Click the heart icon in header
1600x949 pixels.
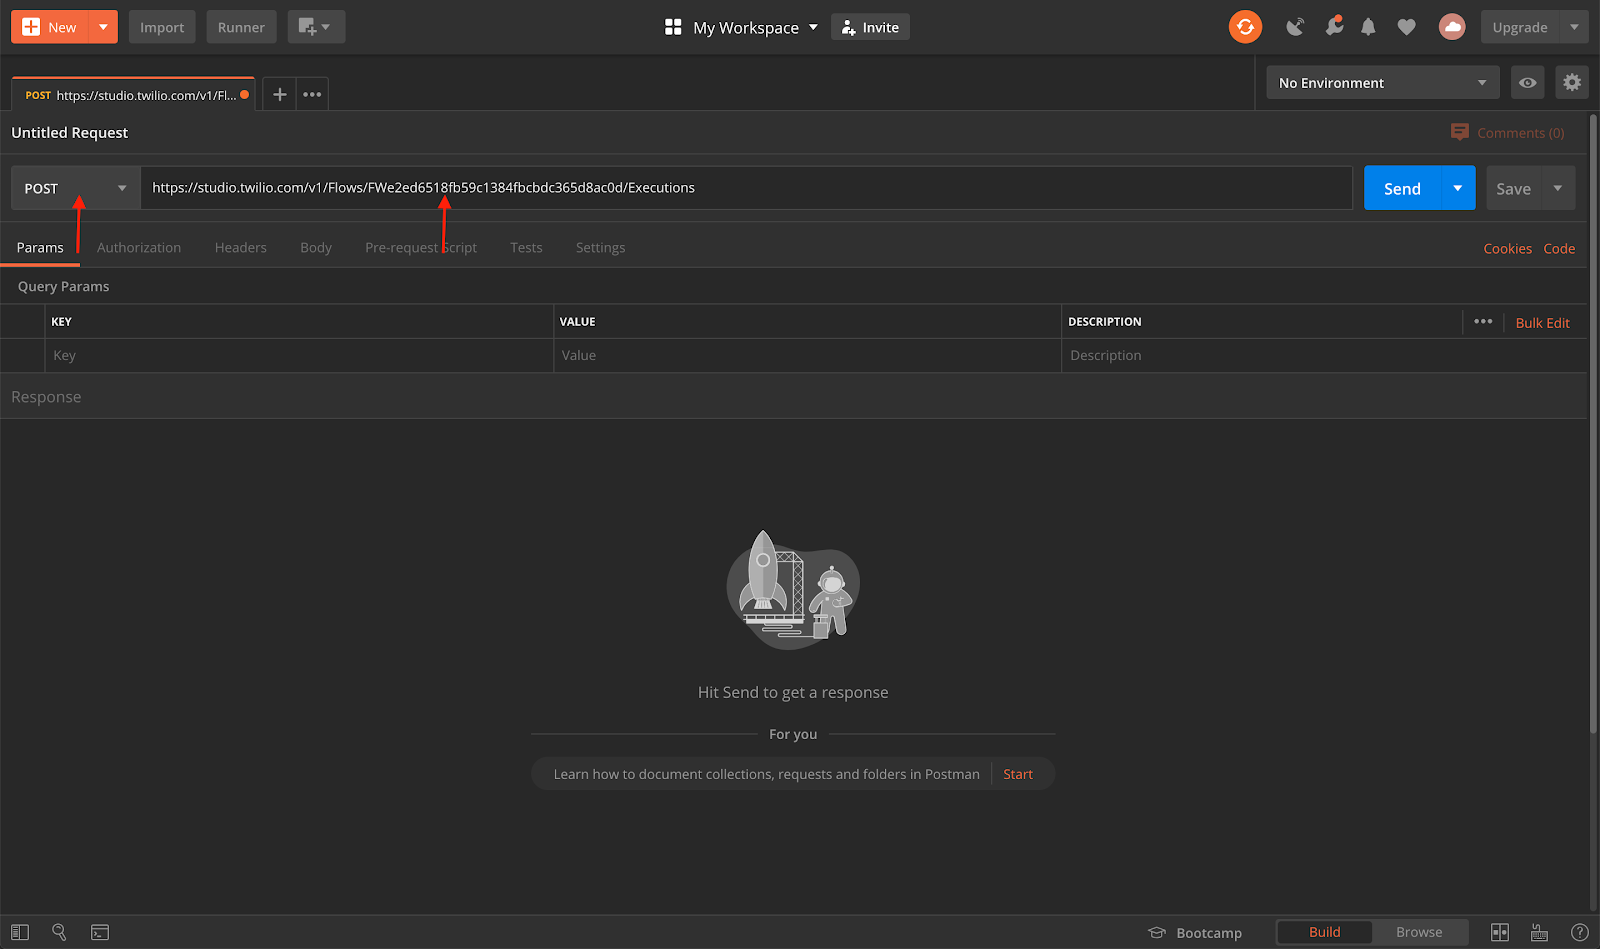1406,27
